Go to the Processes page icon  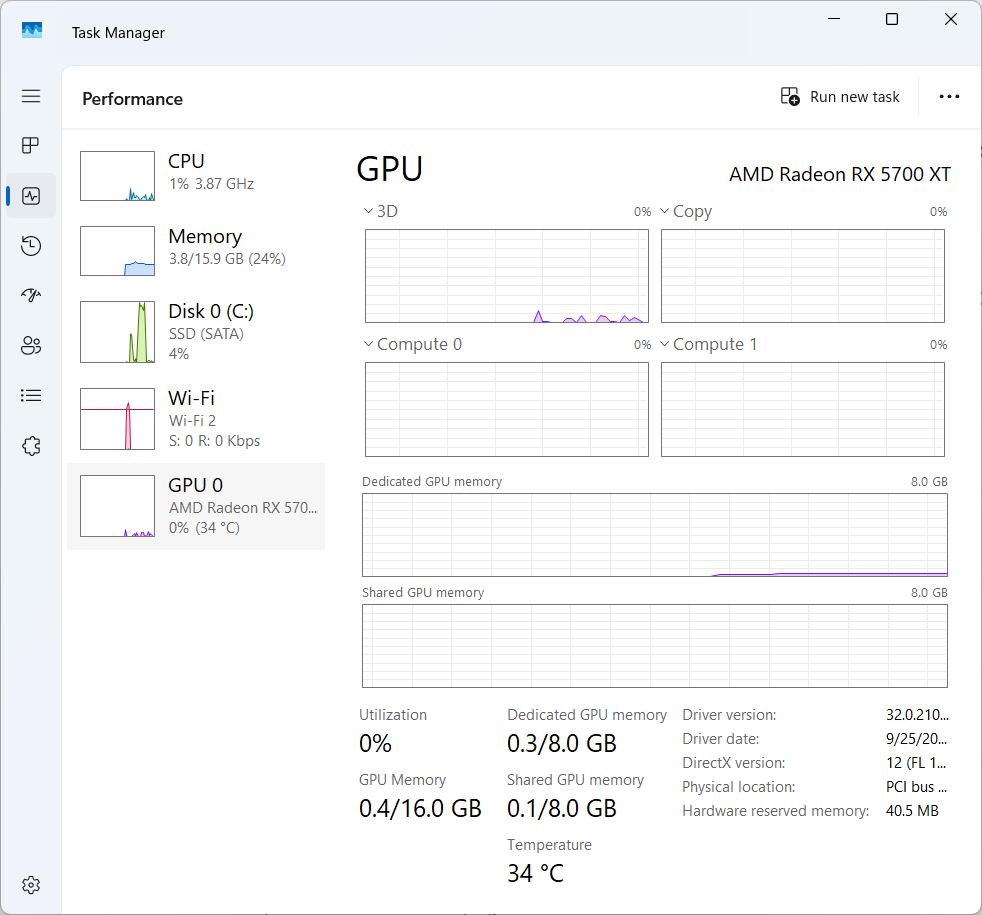click(x=31, y=146)
